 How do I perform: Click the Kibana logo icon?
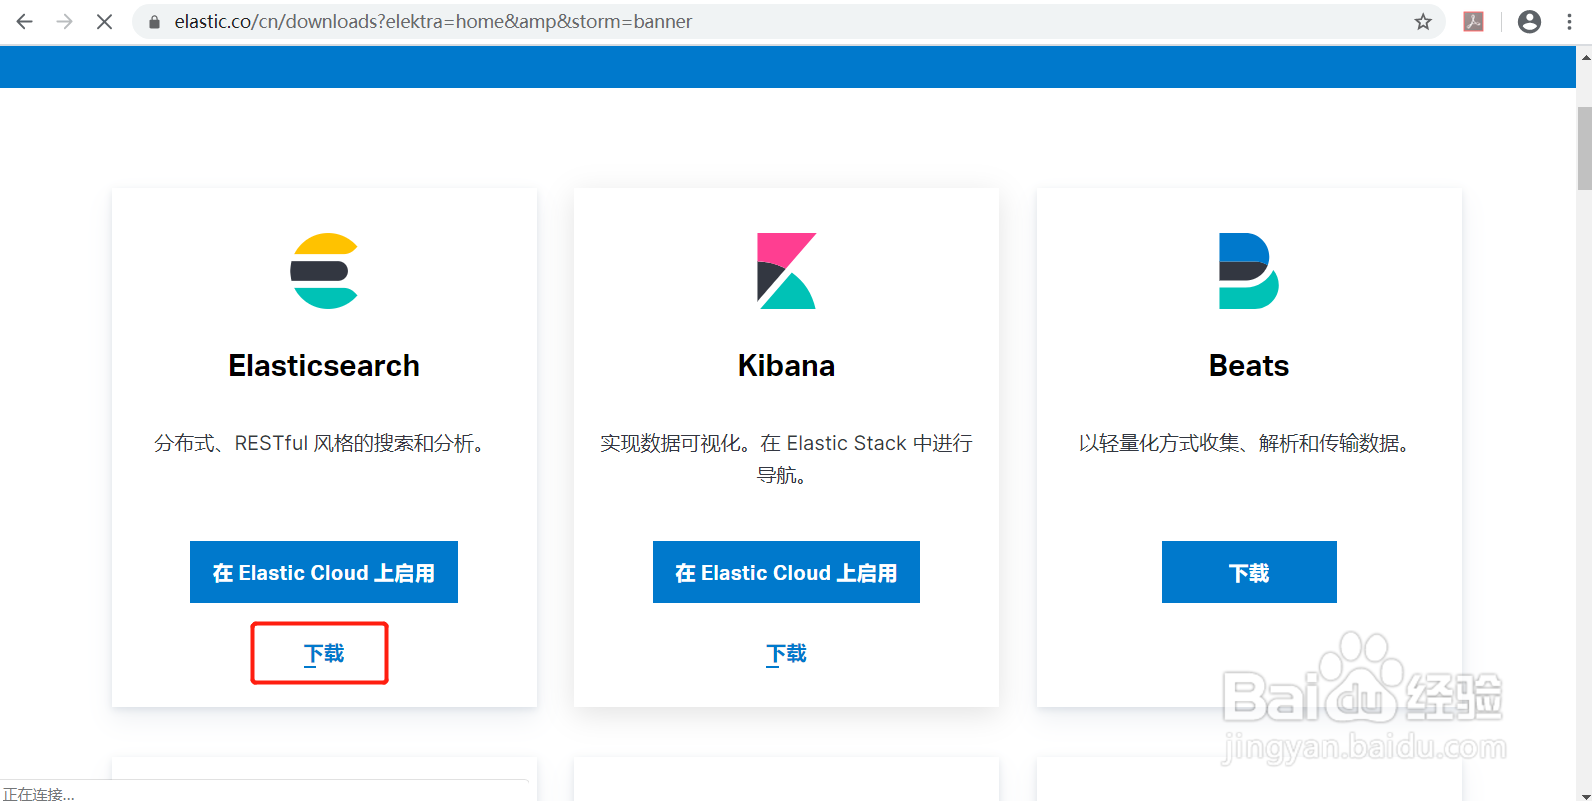tap(787, 271)
